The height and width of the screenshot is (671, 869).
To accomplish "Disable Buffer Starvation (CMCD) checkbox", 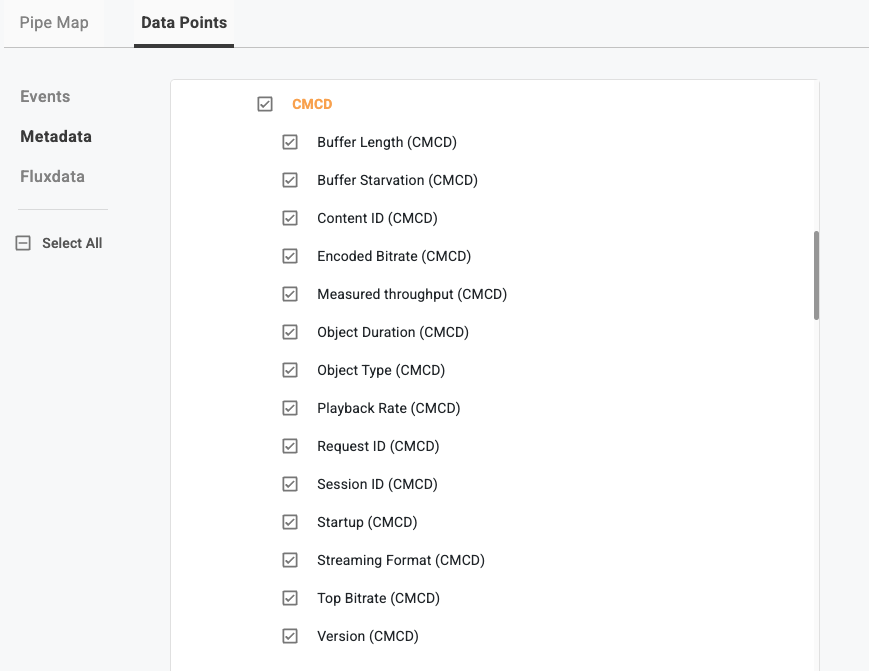I will pyautogui.click(x=290, y=180).
